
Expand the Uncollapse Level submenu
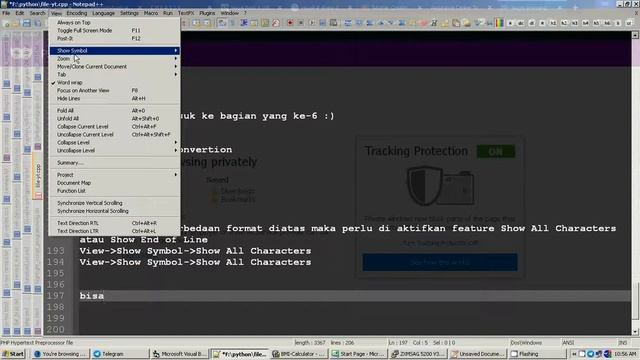click(x=114, y=151)
